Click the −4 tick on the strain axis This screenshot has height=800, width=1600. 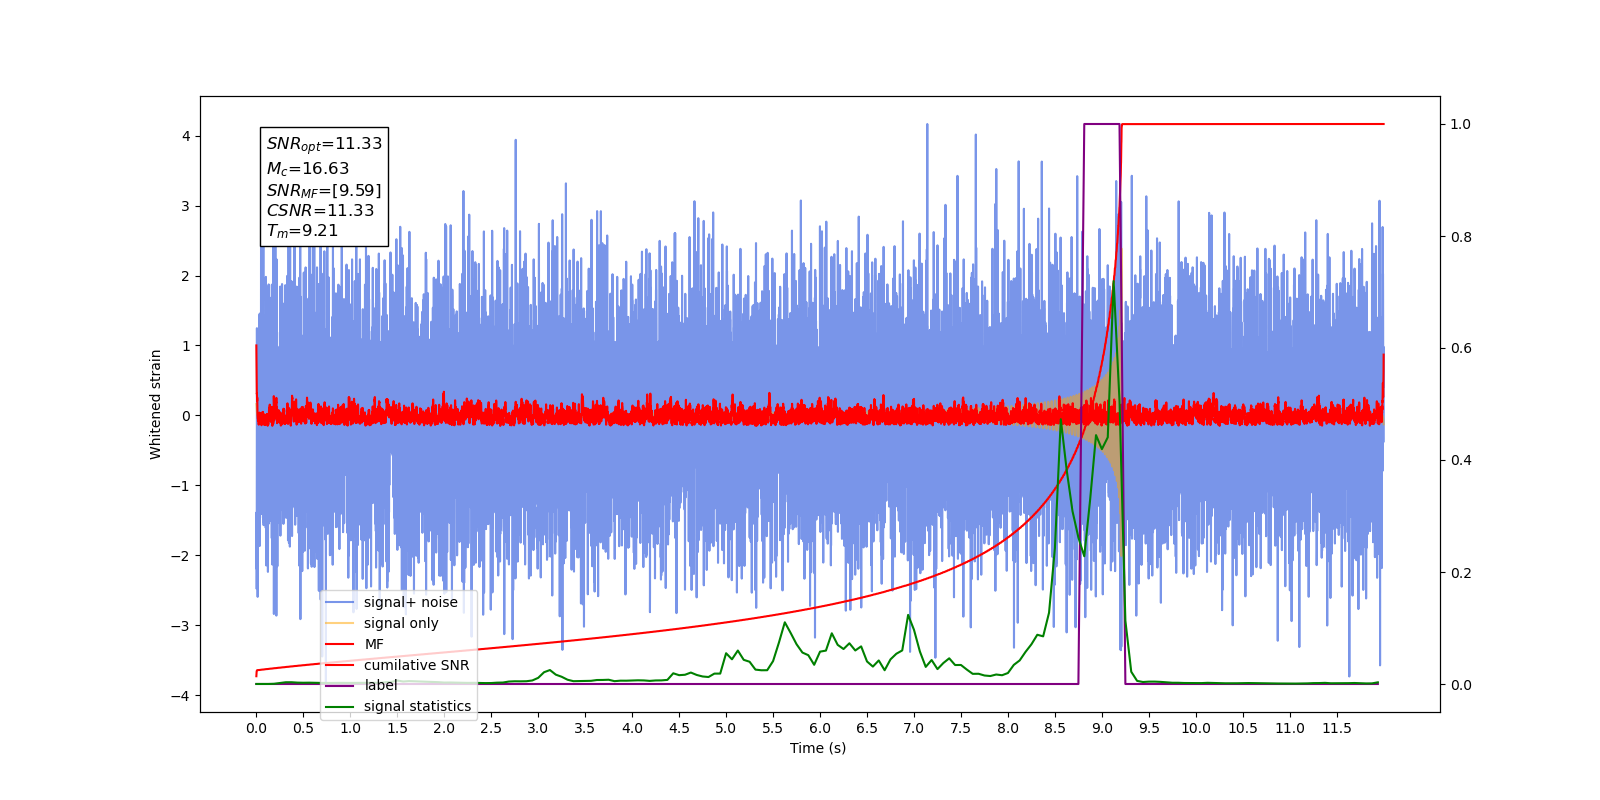(180, 696)
